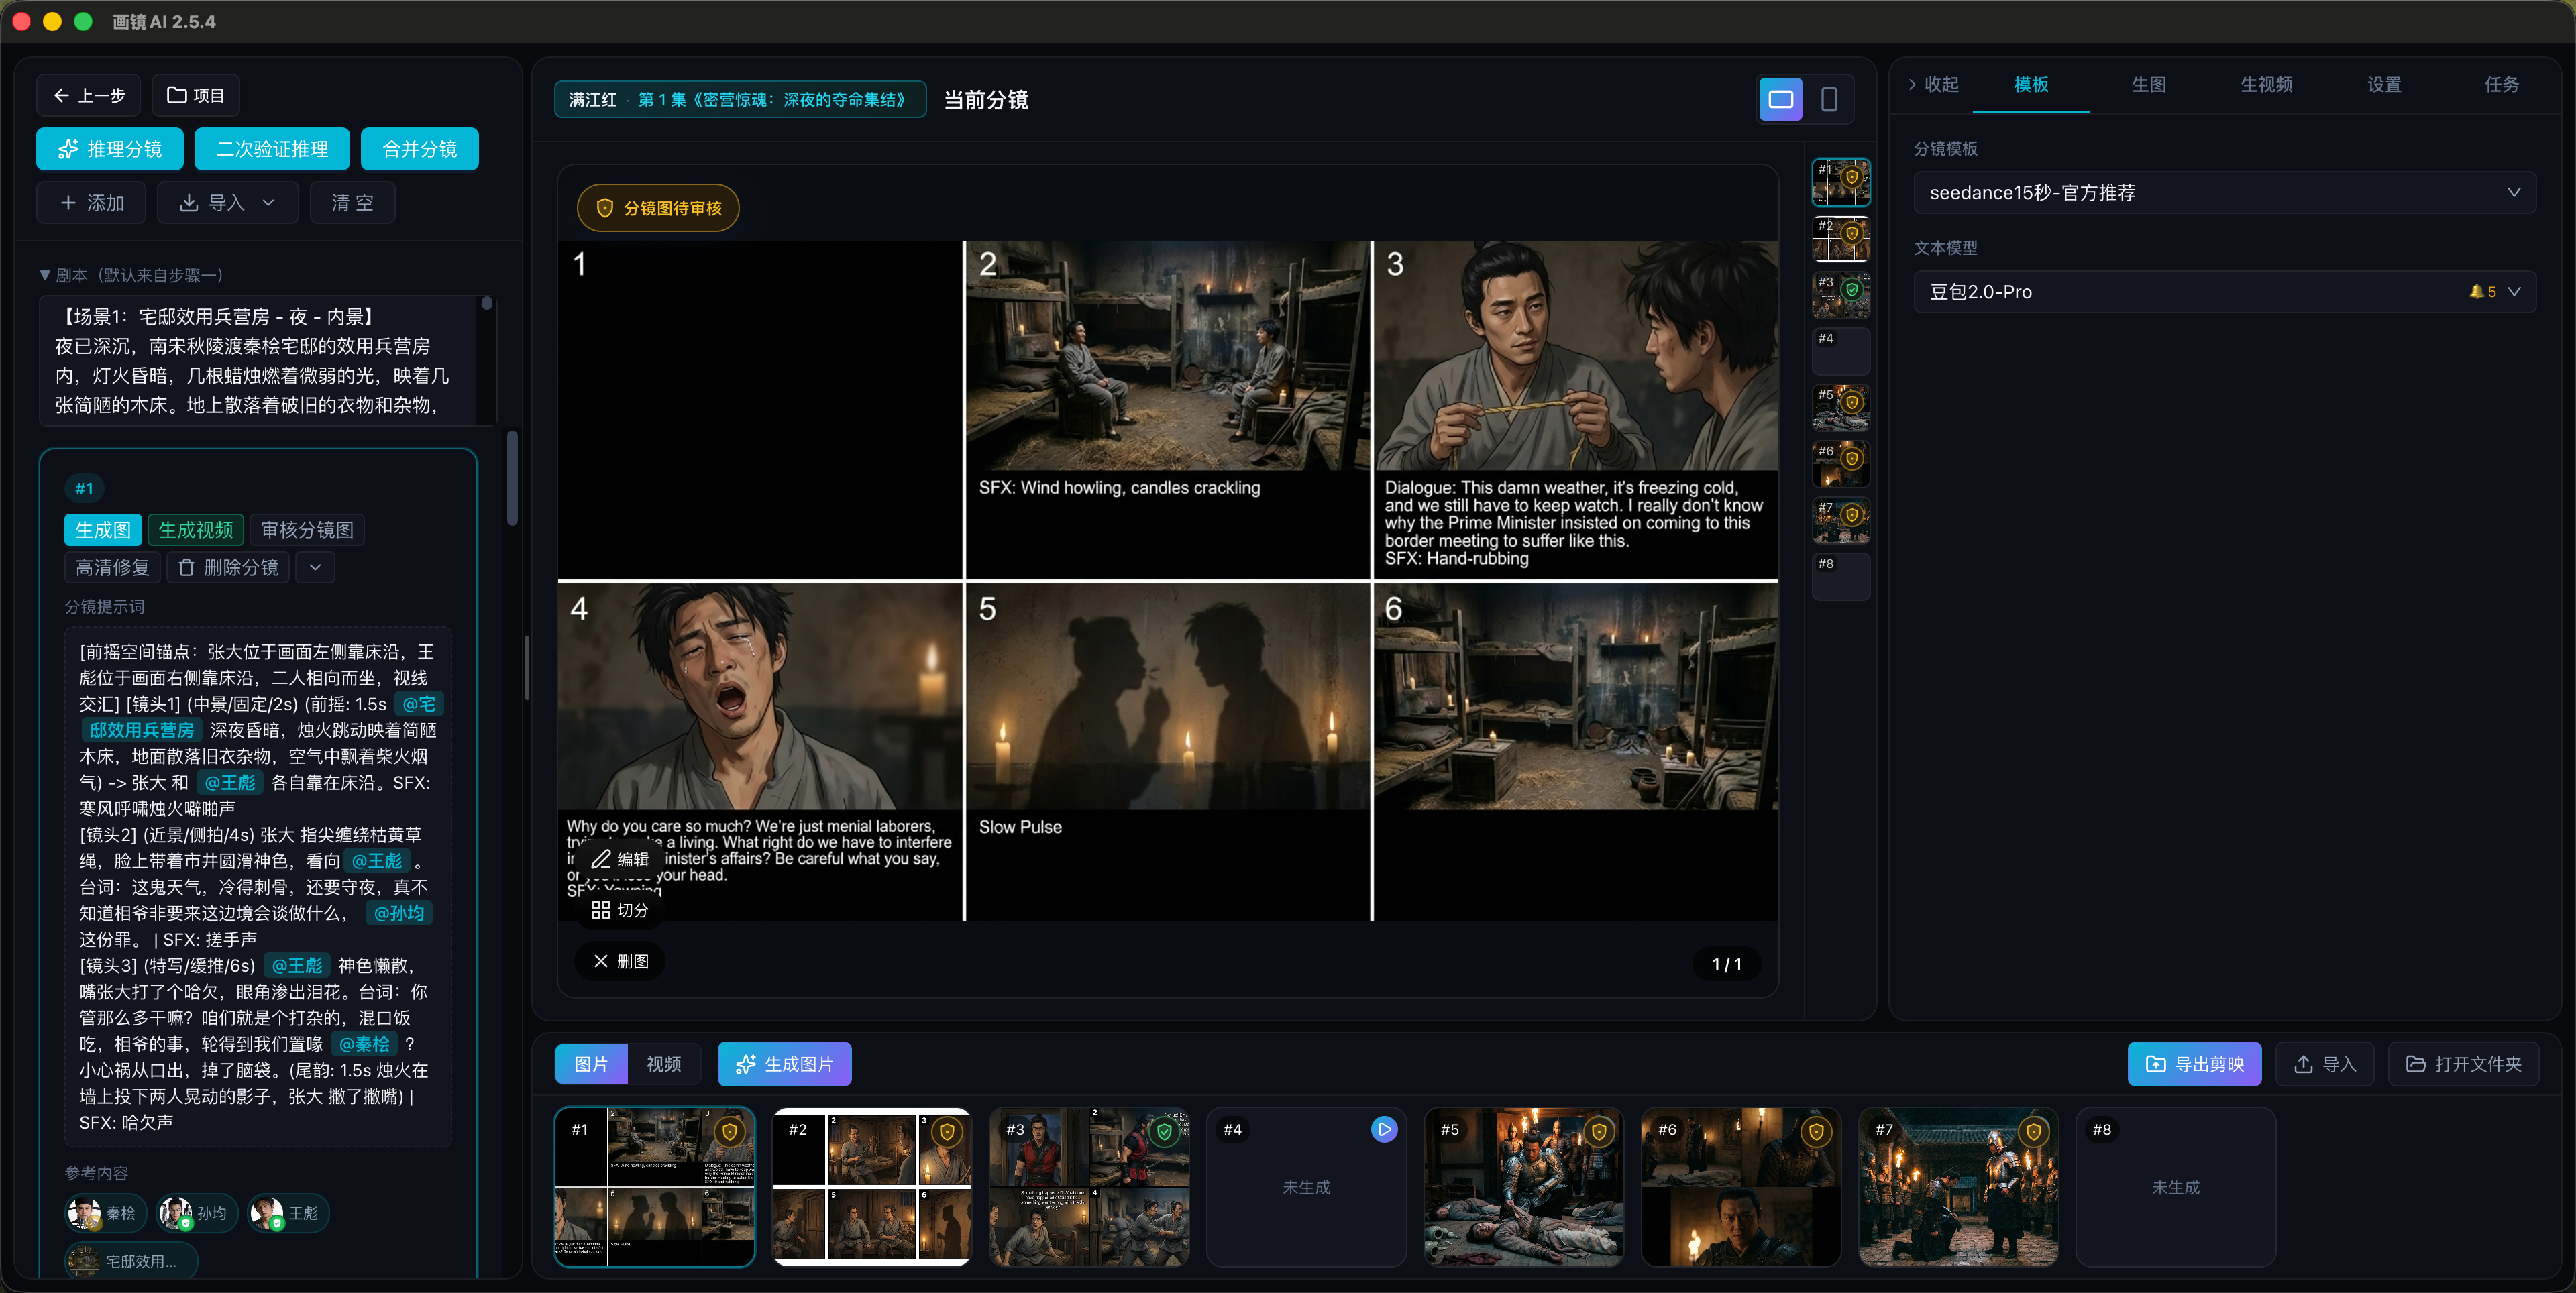Viewport: 2576px width, 1293px height.
Task: Click 二次验证推理 button
Action: pyautogui.click(x=272, y=149)
